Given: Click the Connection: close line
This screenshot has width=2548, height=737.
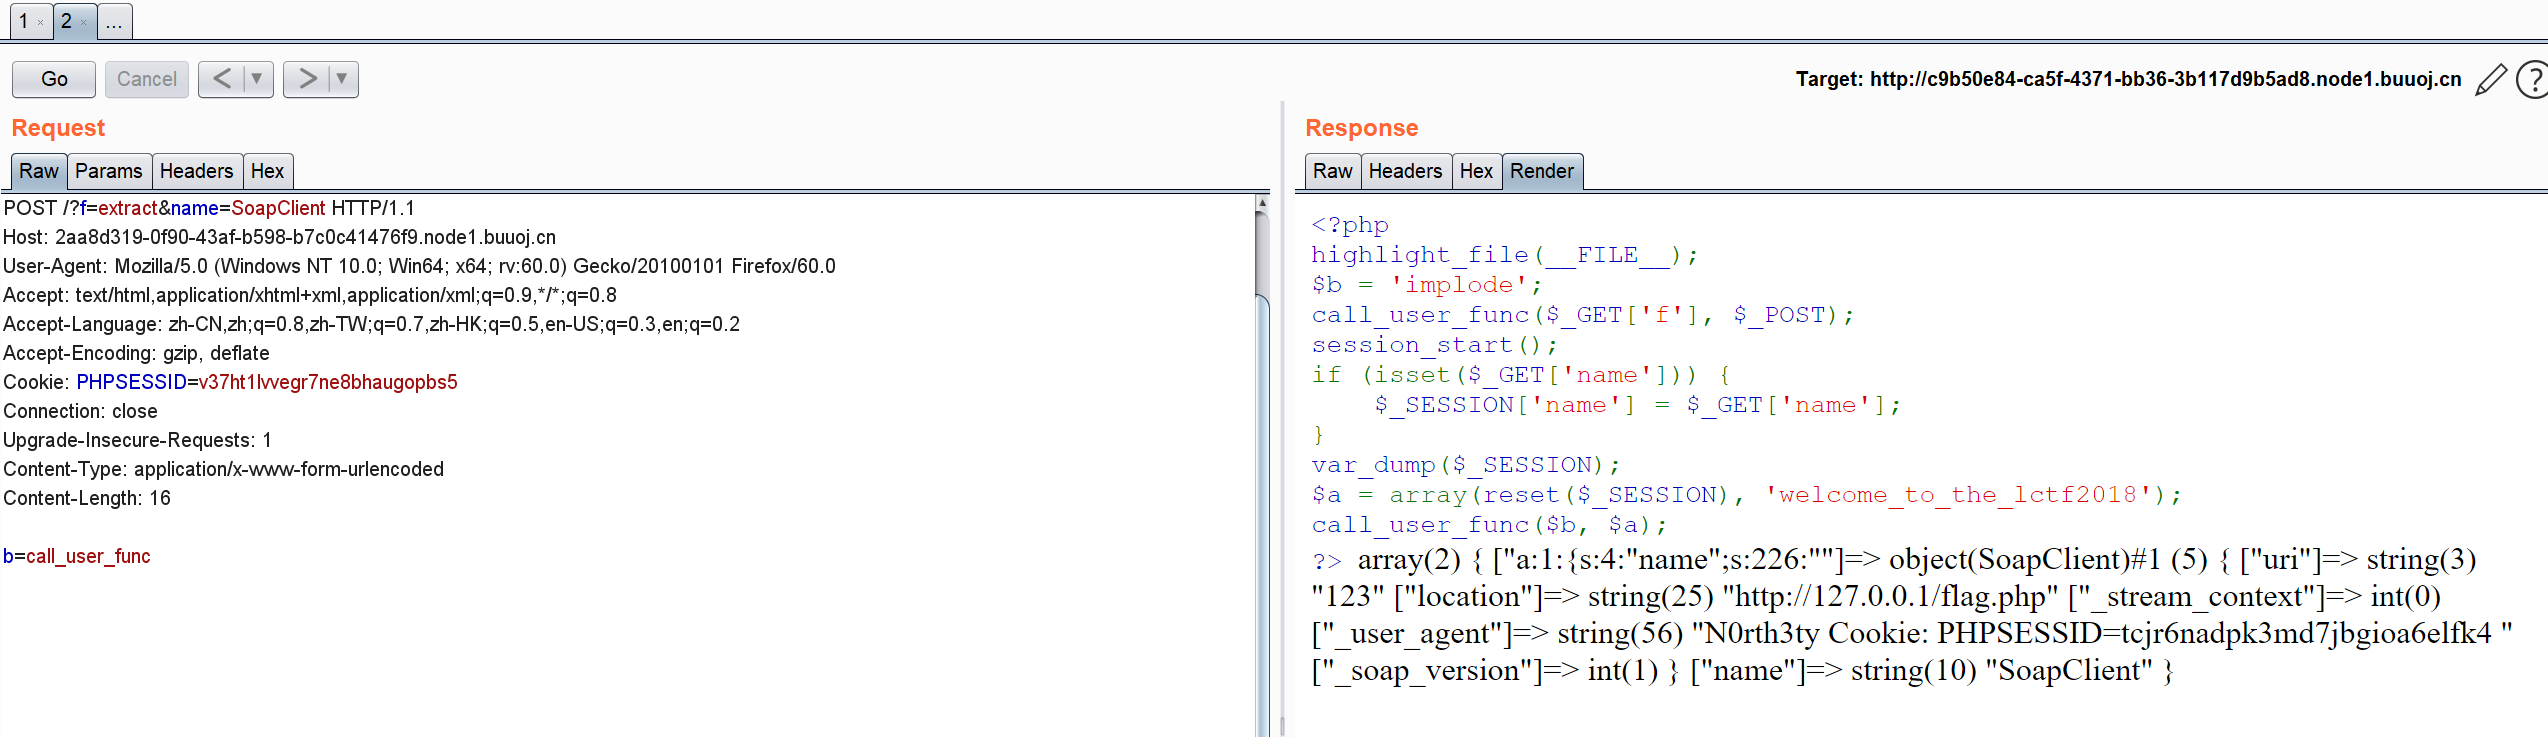Looking at the screenshot, I should (x=80, y=411).
